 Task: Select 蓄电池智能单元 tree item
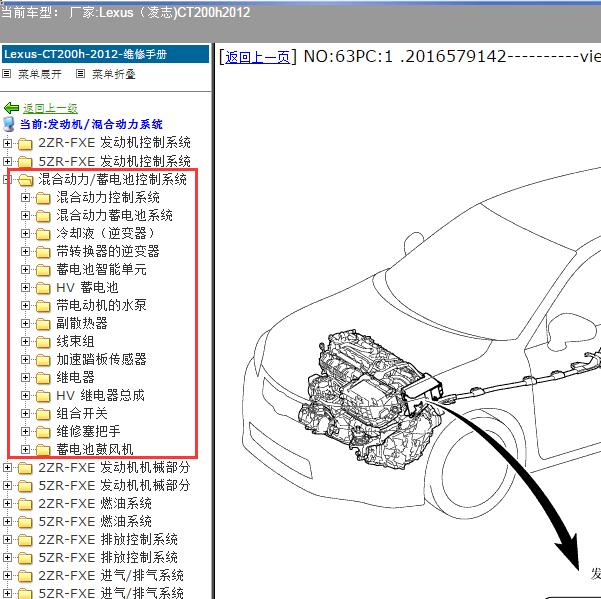[x=101, y=269]
